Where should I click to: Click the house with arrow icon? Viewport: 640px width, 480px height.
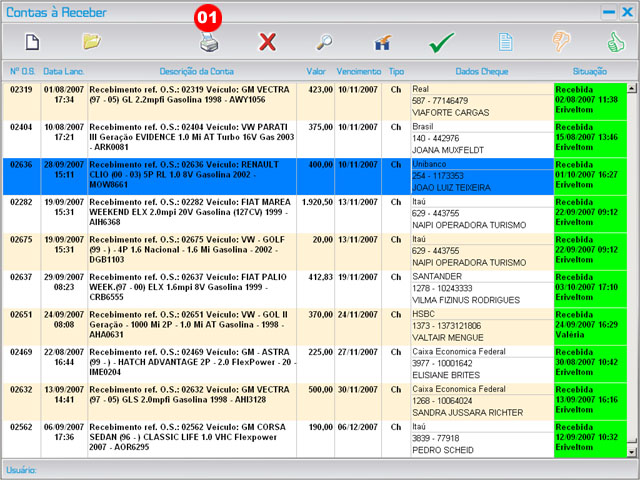[383, 42]
